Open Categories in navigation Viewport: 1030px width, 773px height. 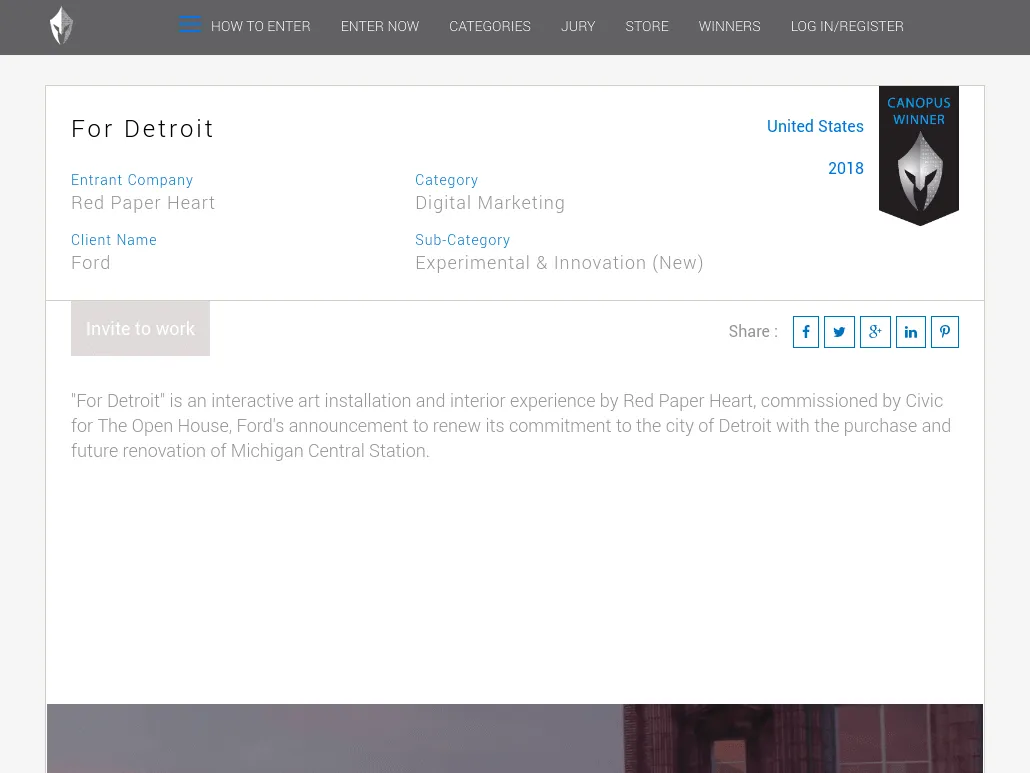click(490, 26)
